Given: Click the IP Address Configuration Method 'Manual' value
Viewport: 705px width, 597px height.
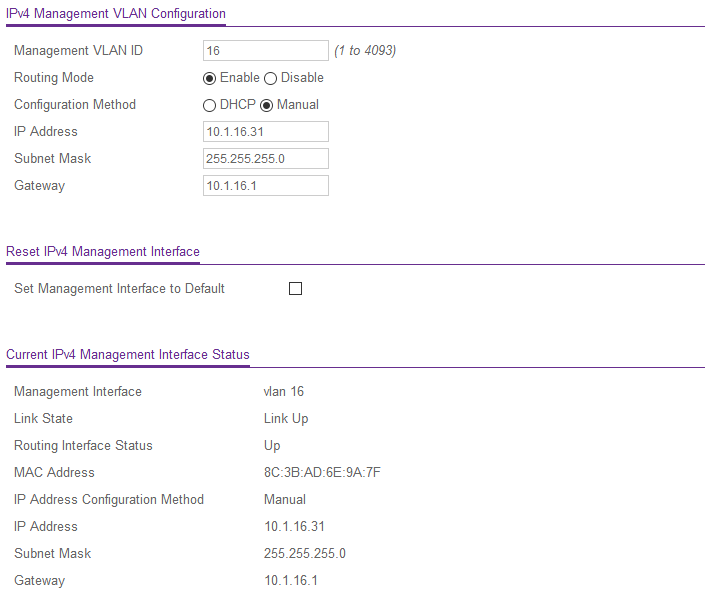Looking at the screenshot, I should click(285, 499).
